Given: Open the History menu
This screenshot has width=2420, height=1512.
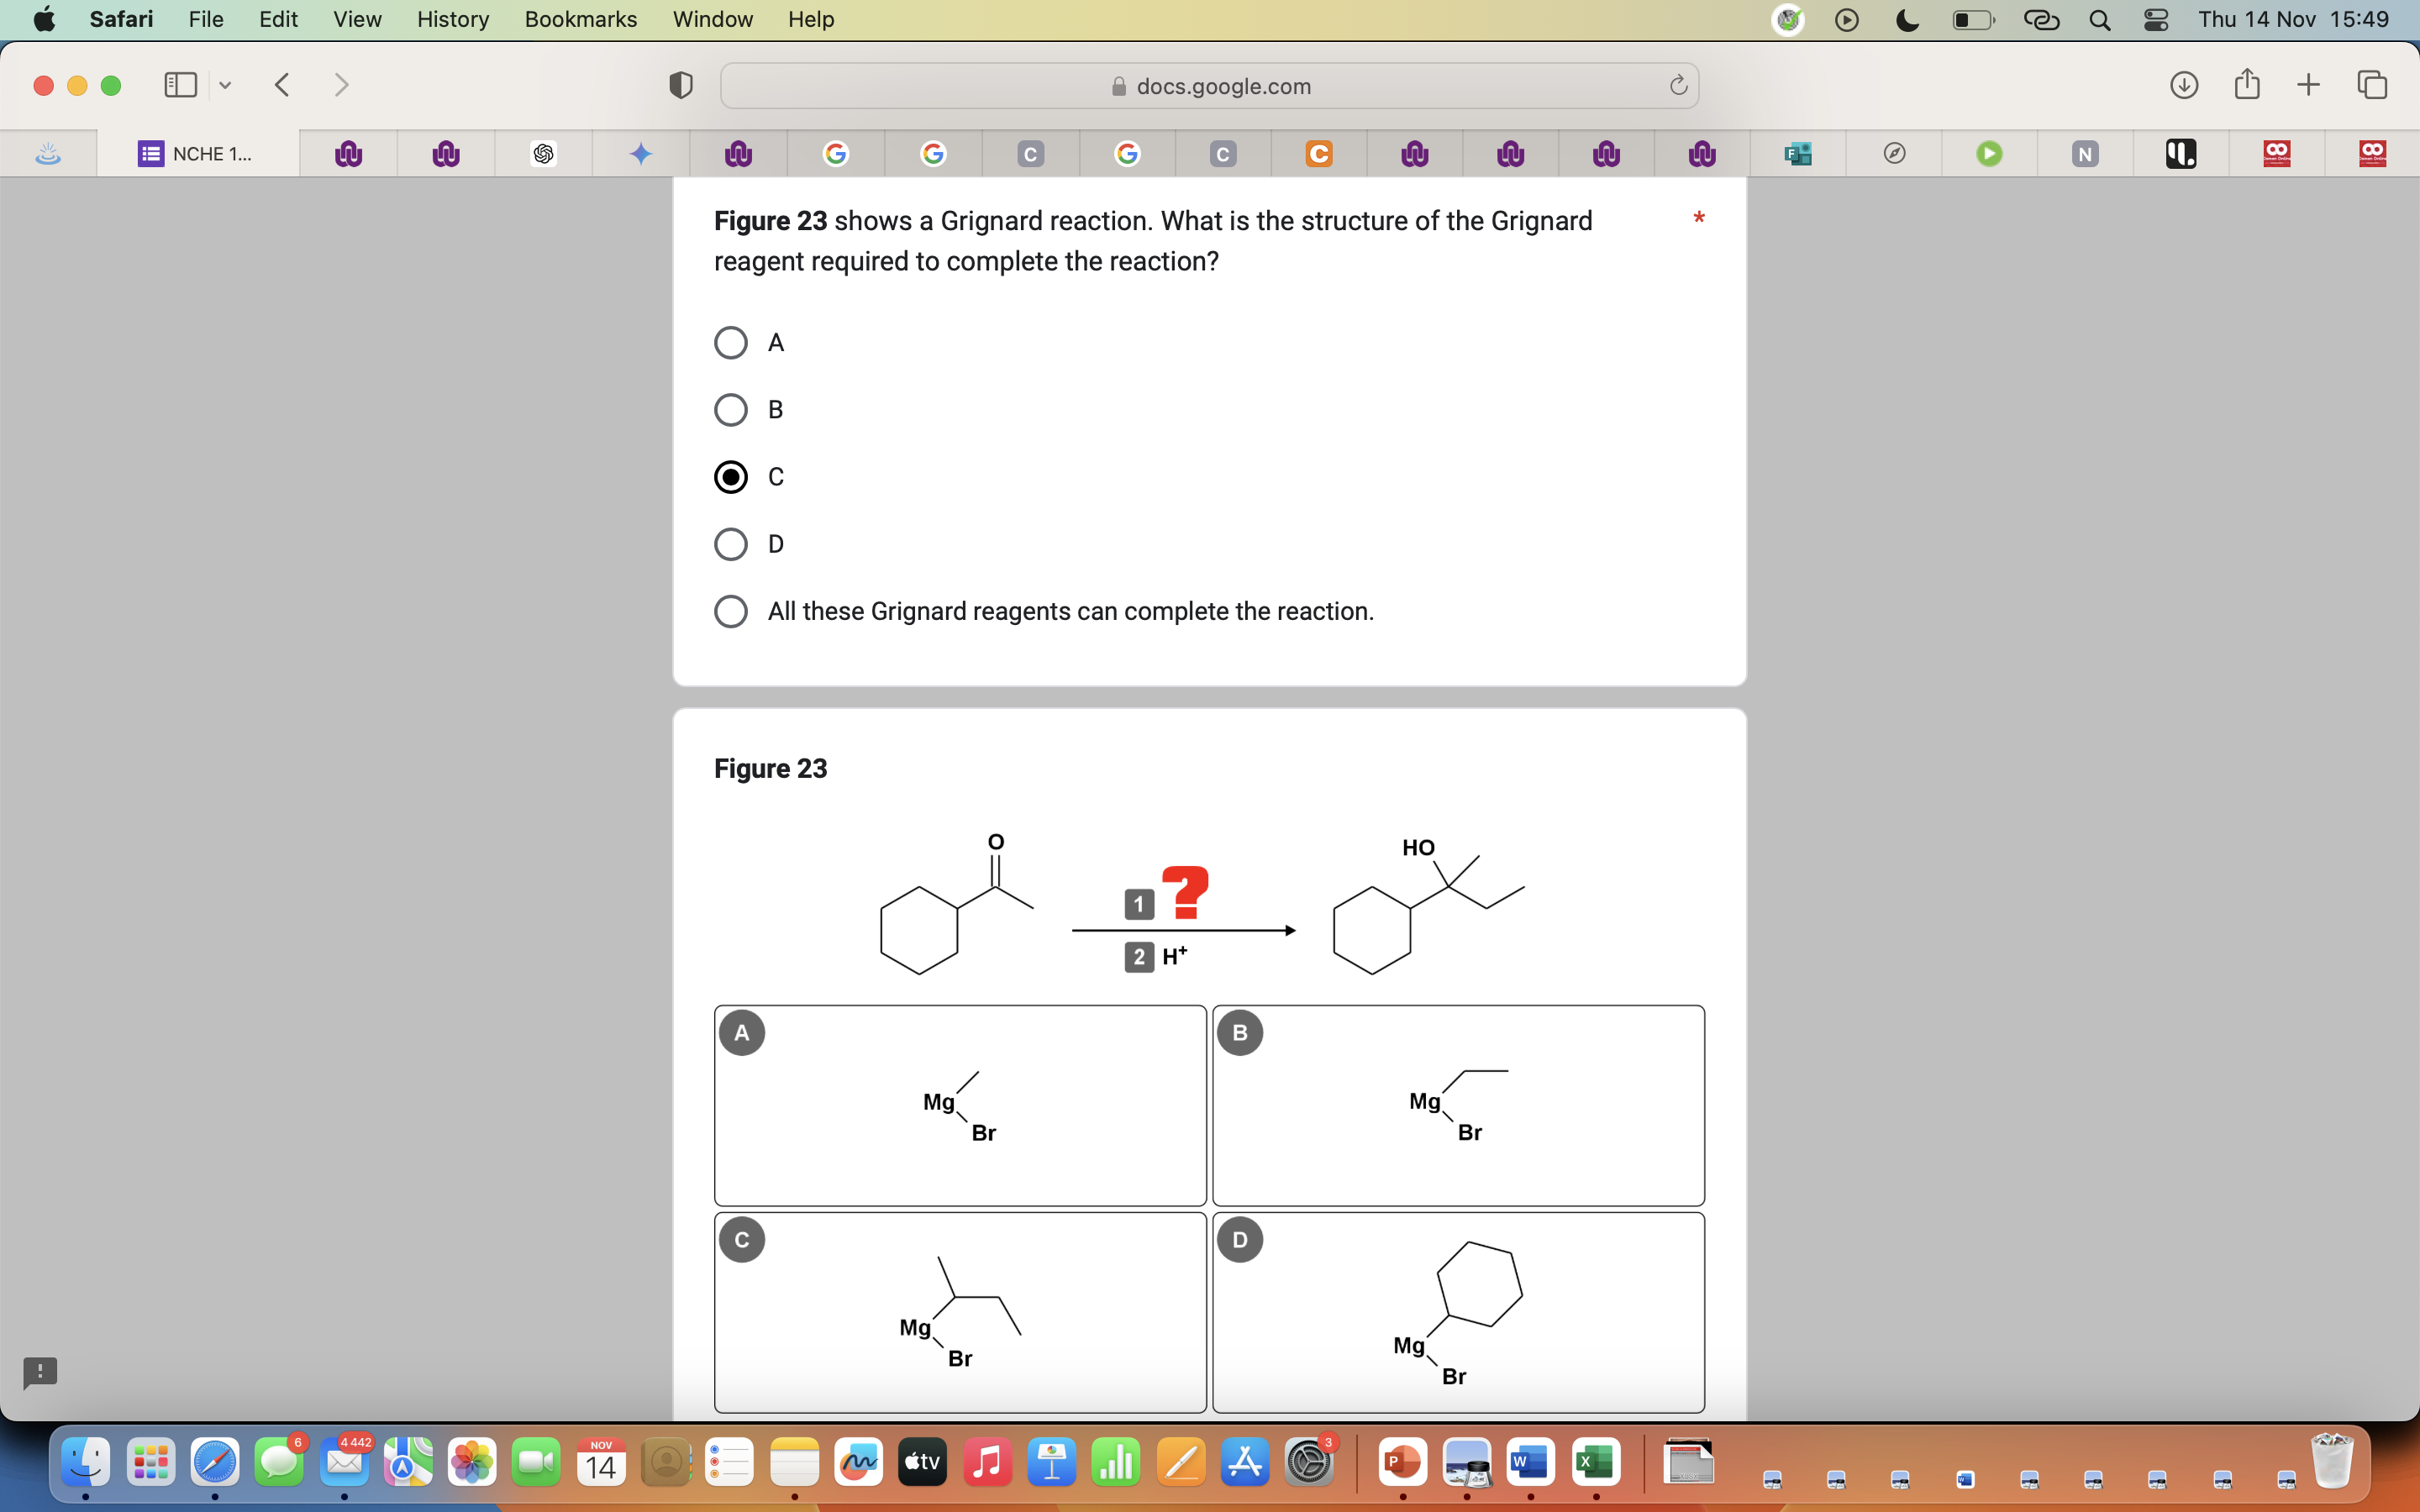Looking at the screenshot, I should point(452,19).
